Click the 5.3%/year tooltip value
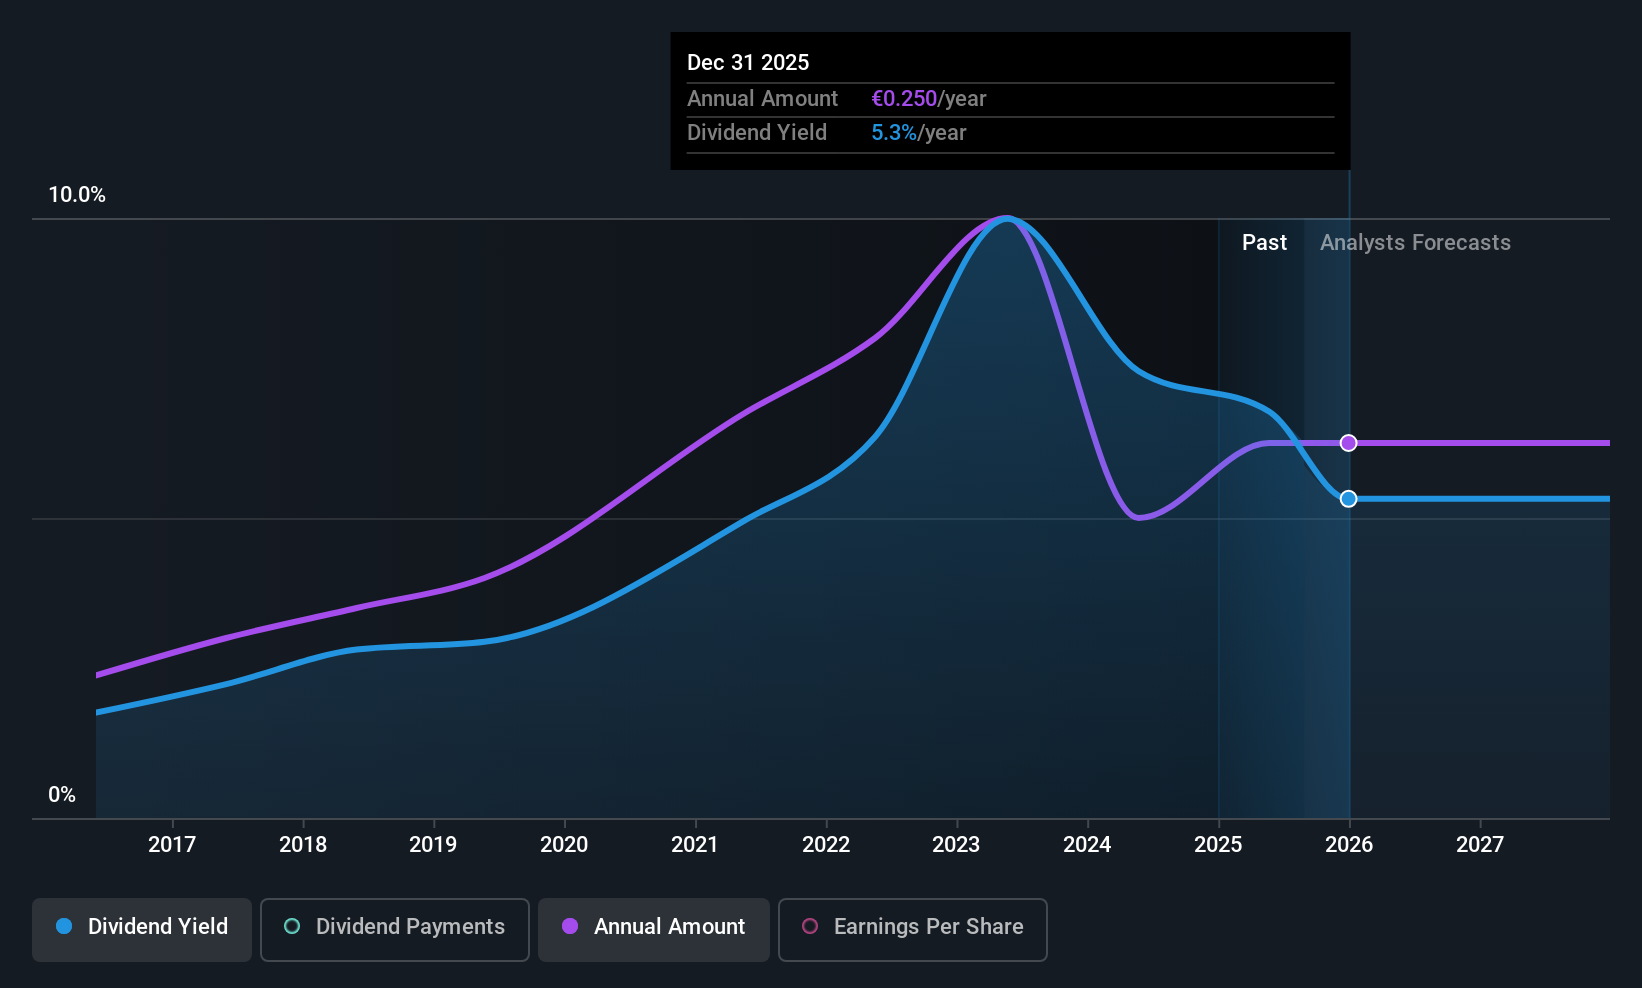1642x988 pixels. pos(919,133)
